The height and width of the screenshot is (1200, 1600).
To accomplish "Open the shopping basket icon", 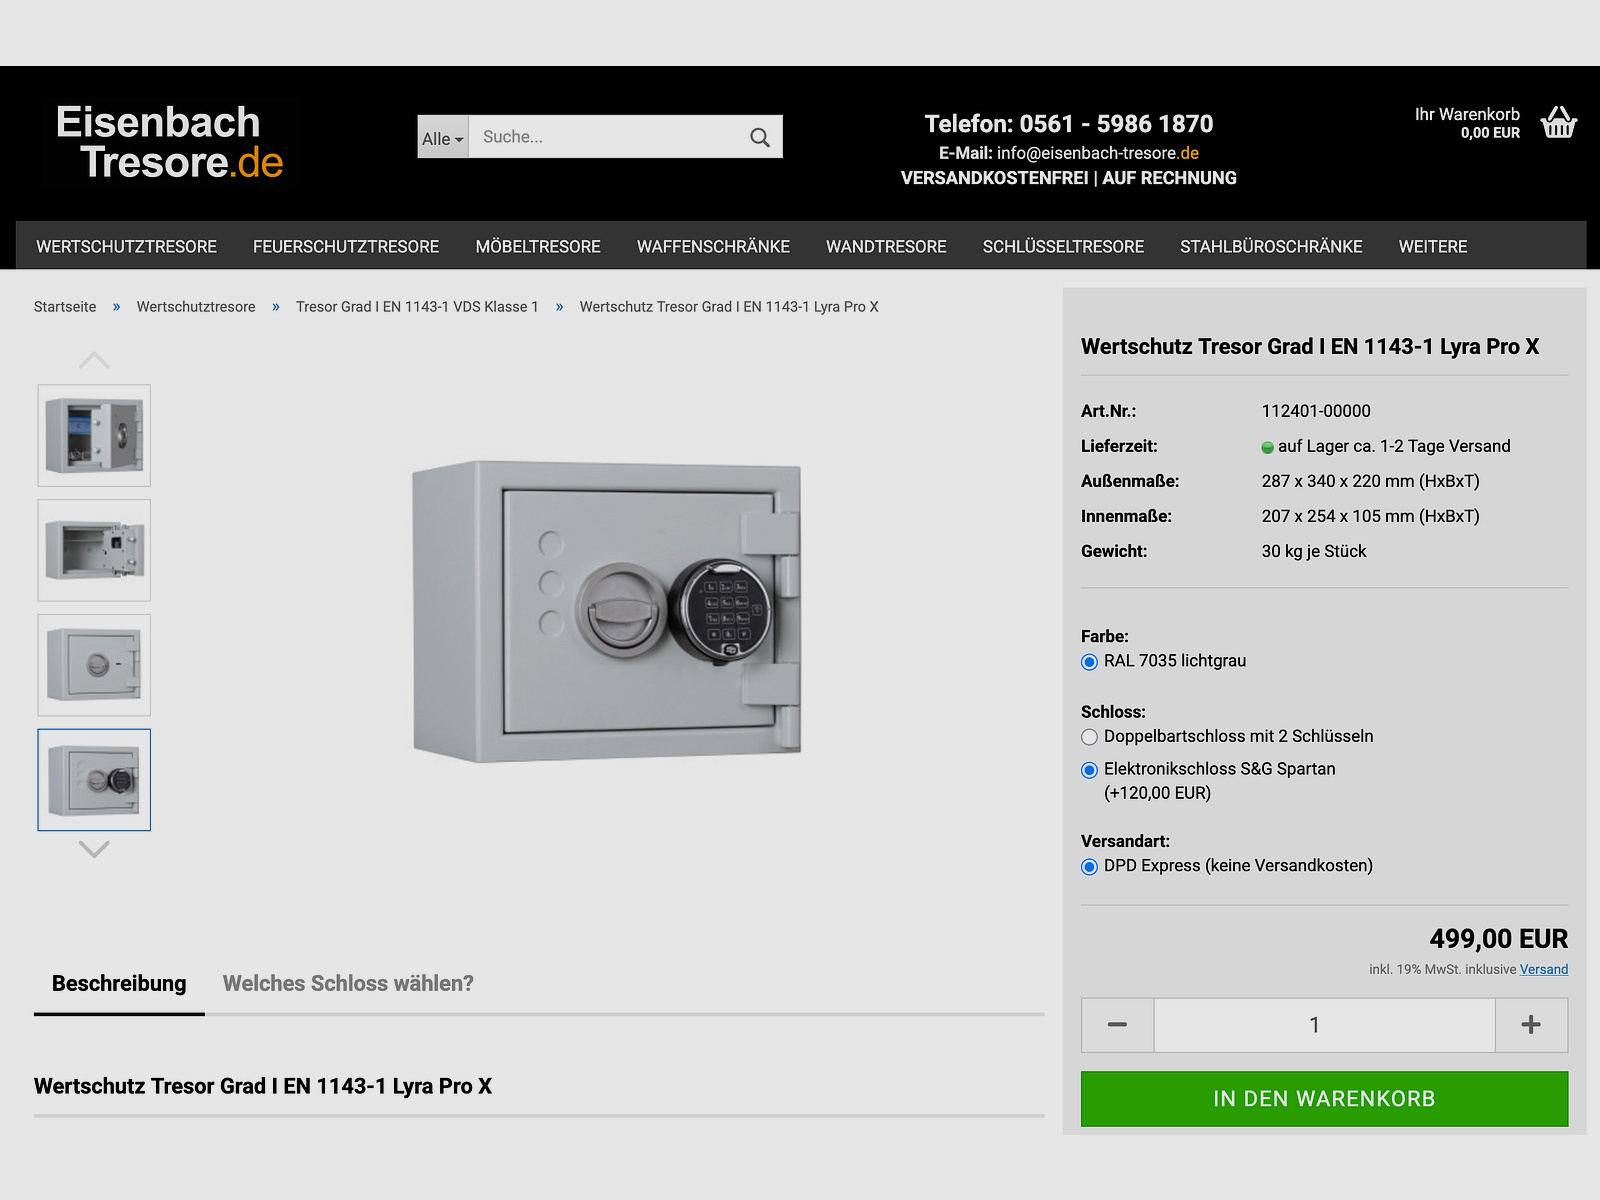I will (x=1558, y=123).
